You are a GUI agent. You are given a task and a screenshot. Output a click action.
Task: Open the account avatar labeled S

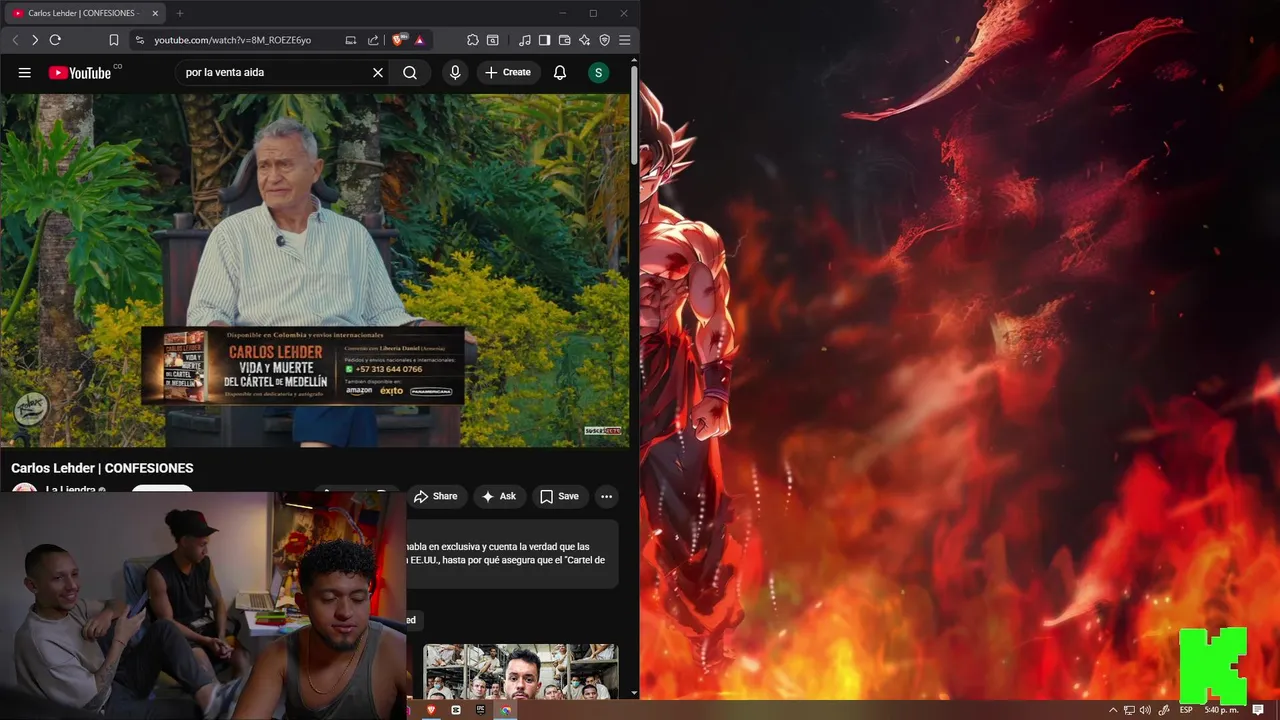tap(598, 72)
